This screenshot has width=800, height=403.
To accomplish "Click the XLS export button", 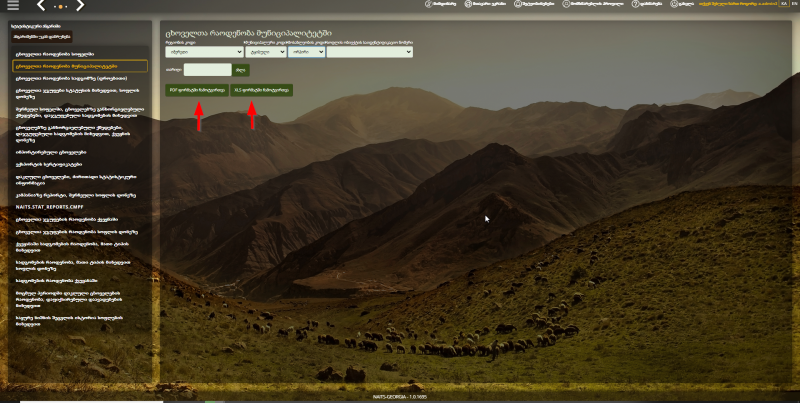I will (x=261, y=90).
